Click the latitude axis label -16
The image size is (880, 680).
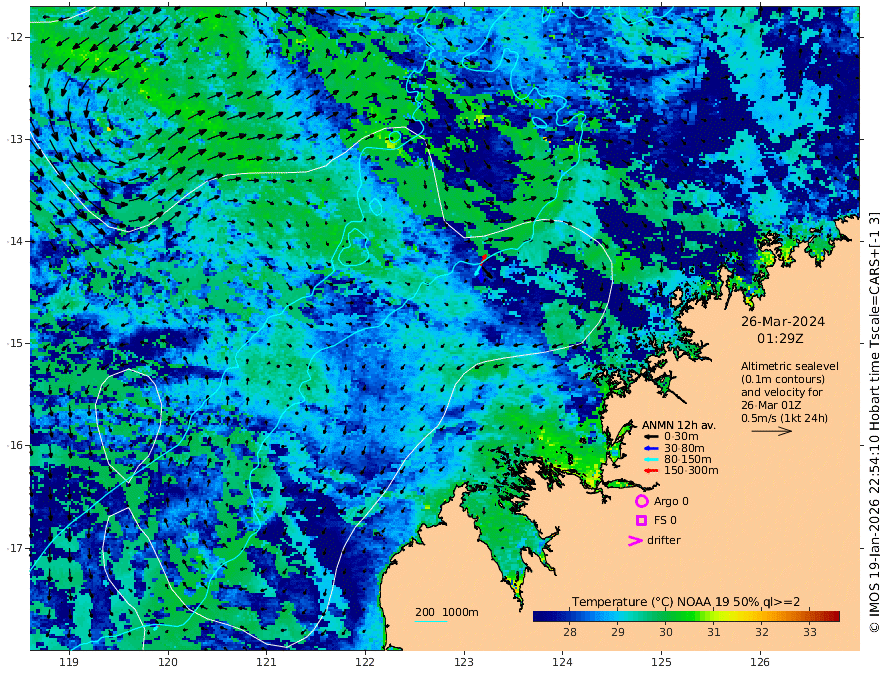coord(15,445)
